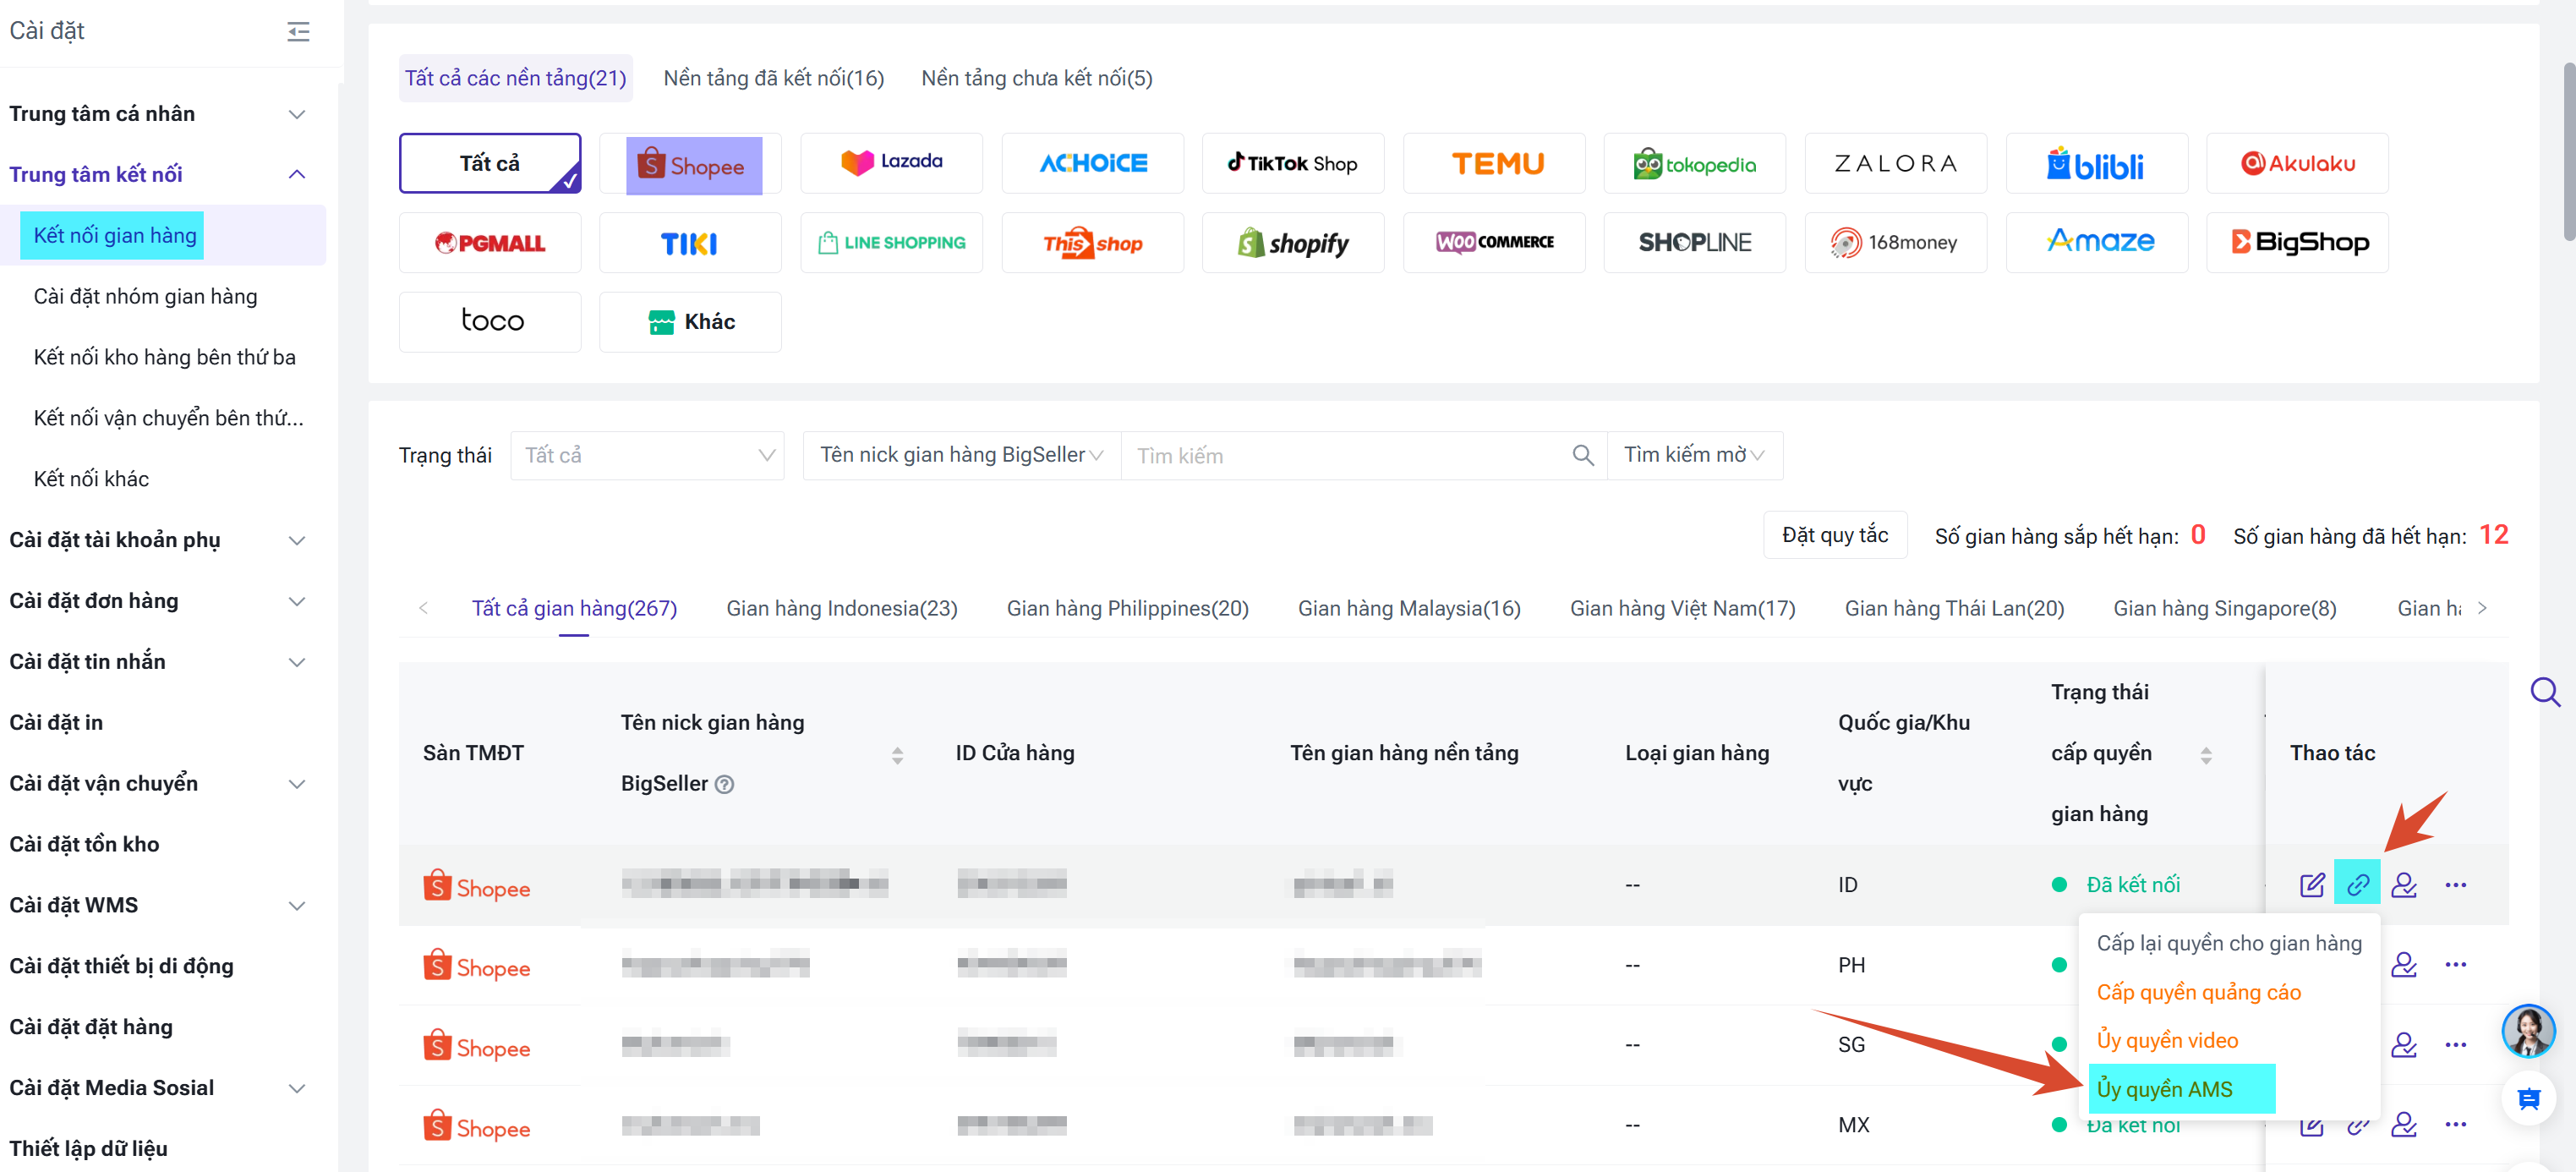Sort by Trạng thái cấp quyền column arrows
This screenshot has height=1172, width=2576.
[x=2205, y=757]
